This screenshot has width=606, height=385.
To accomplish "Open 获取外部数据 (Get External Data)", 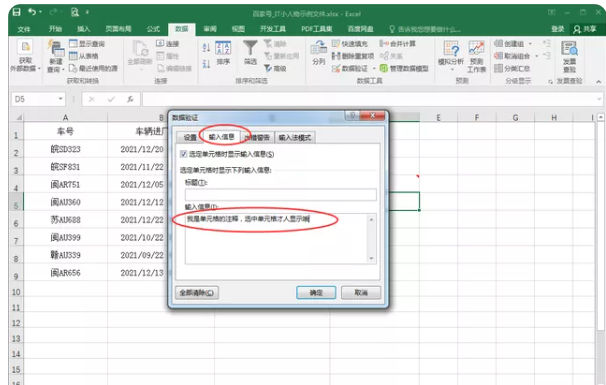I will pyautogui.click(x=26, y=56).
